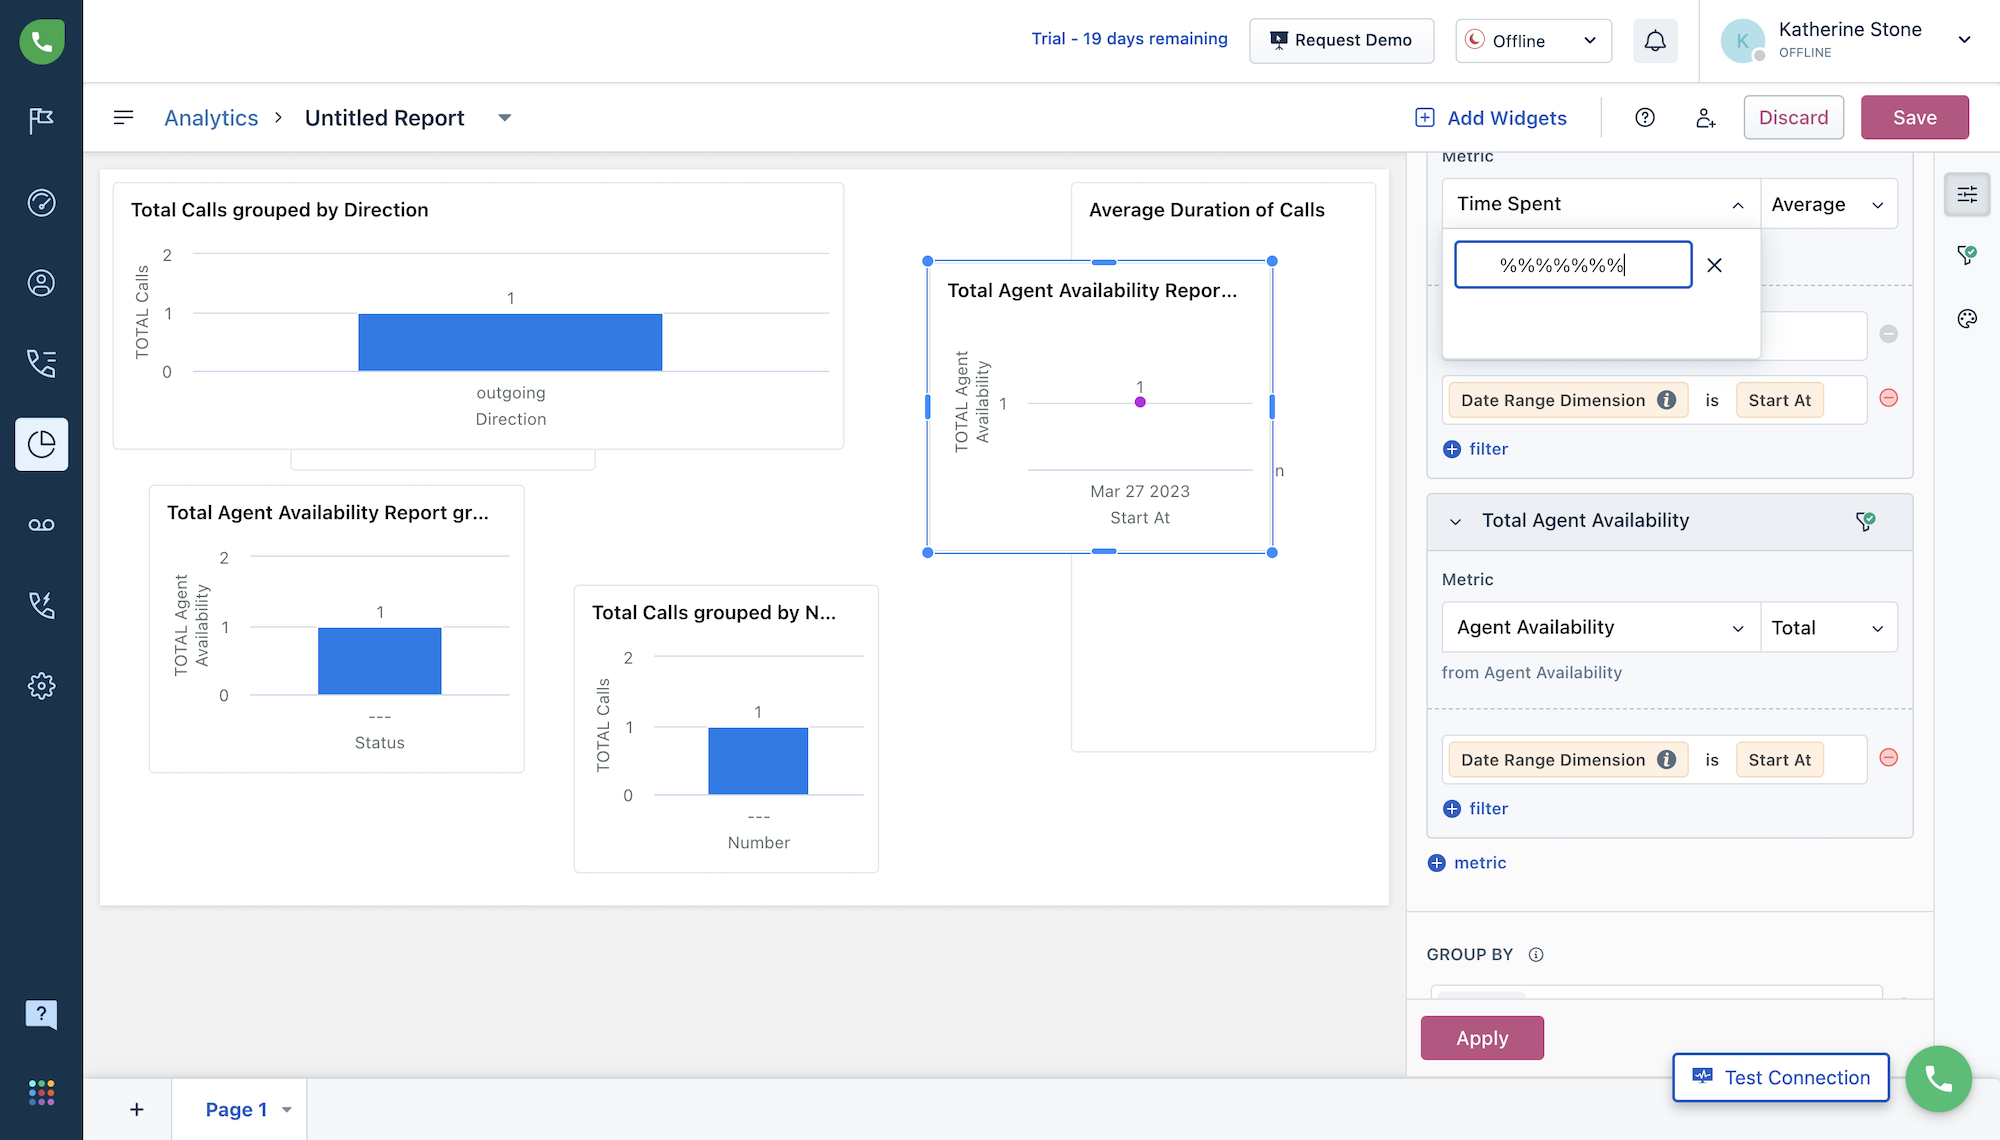Click the clock/recent activity sidebar icon
The width and height of the screenshot is (2000, 1140).
tap(41, 202)
